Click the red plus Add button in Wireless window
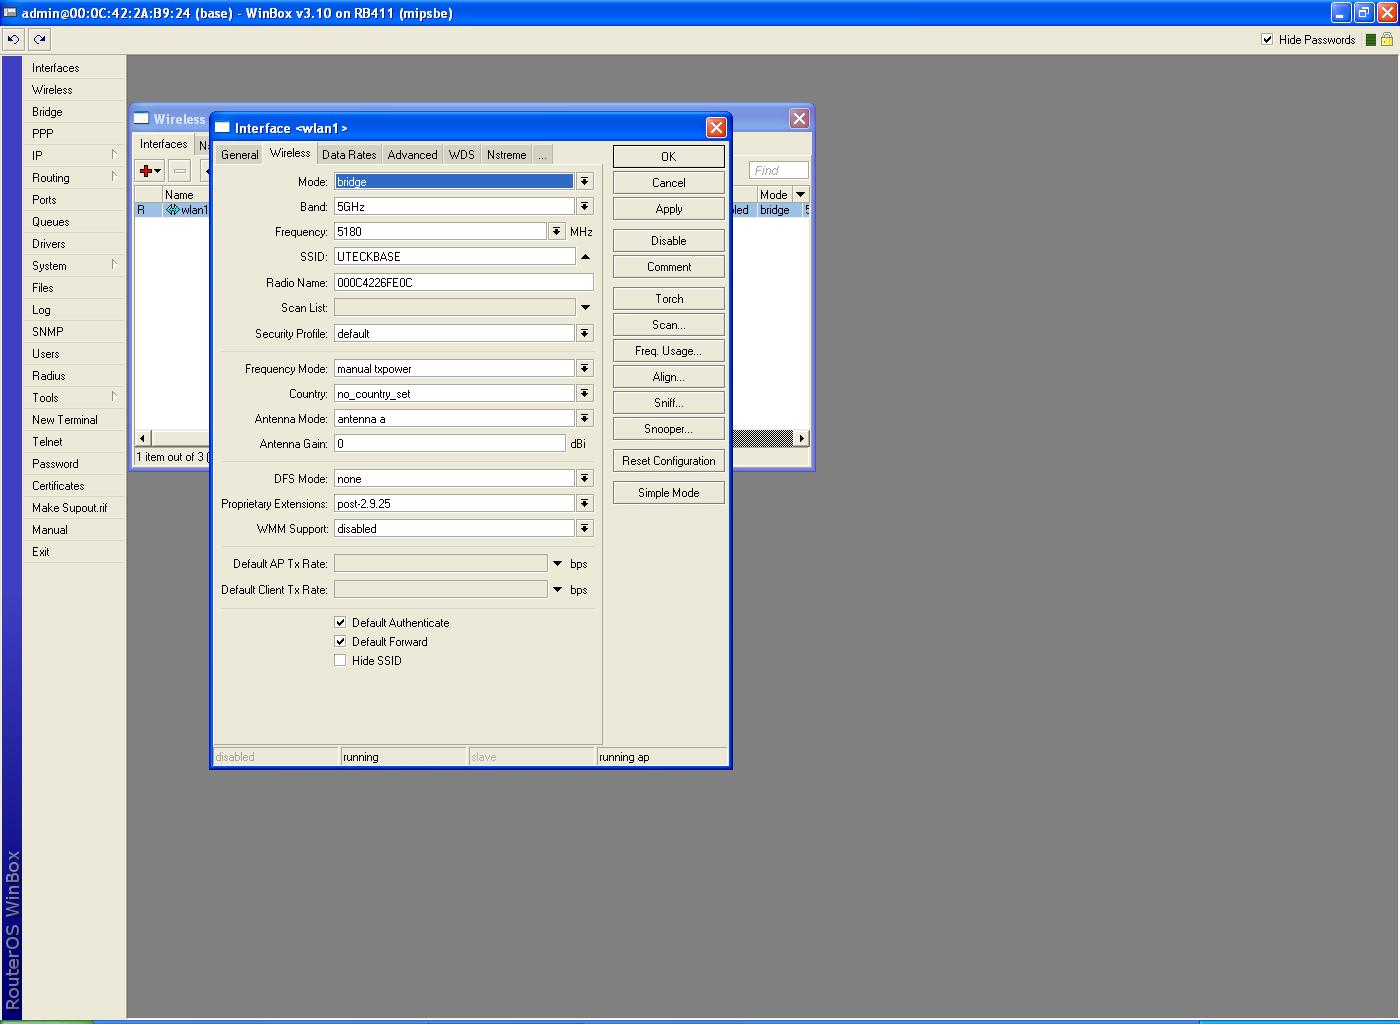 pos(150,171)
